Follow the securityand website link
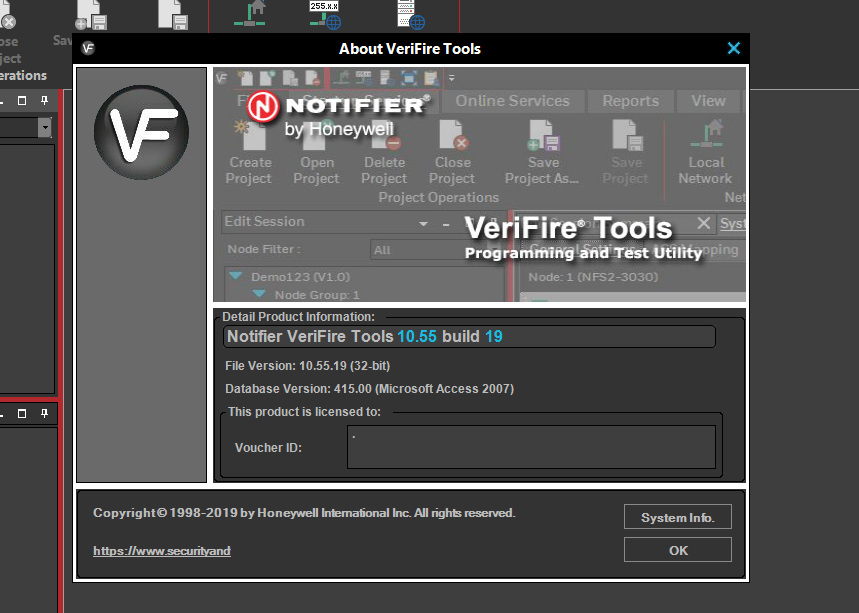The width and height of the screenshot is (859, 613). click(161, 550)
